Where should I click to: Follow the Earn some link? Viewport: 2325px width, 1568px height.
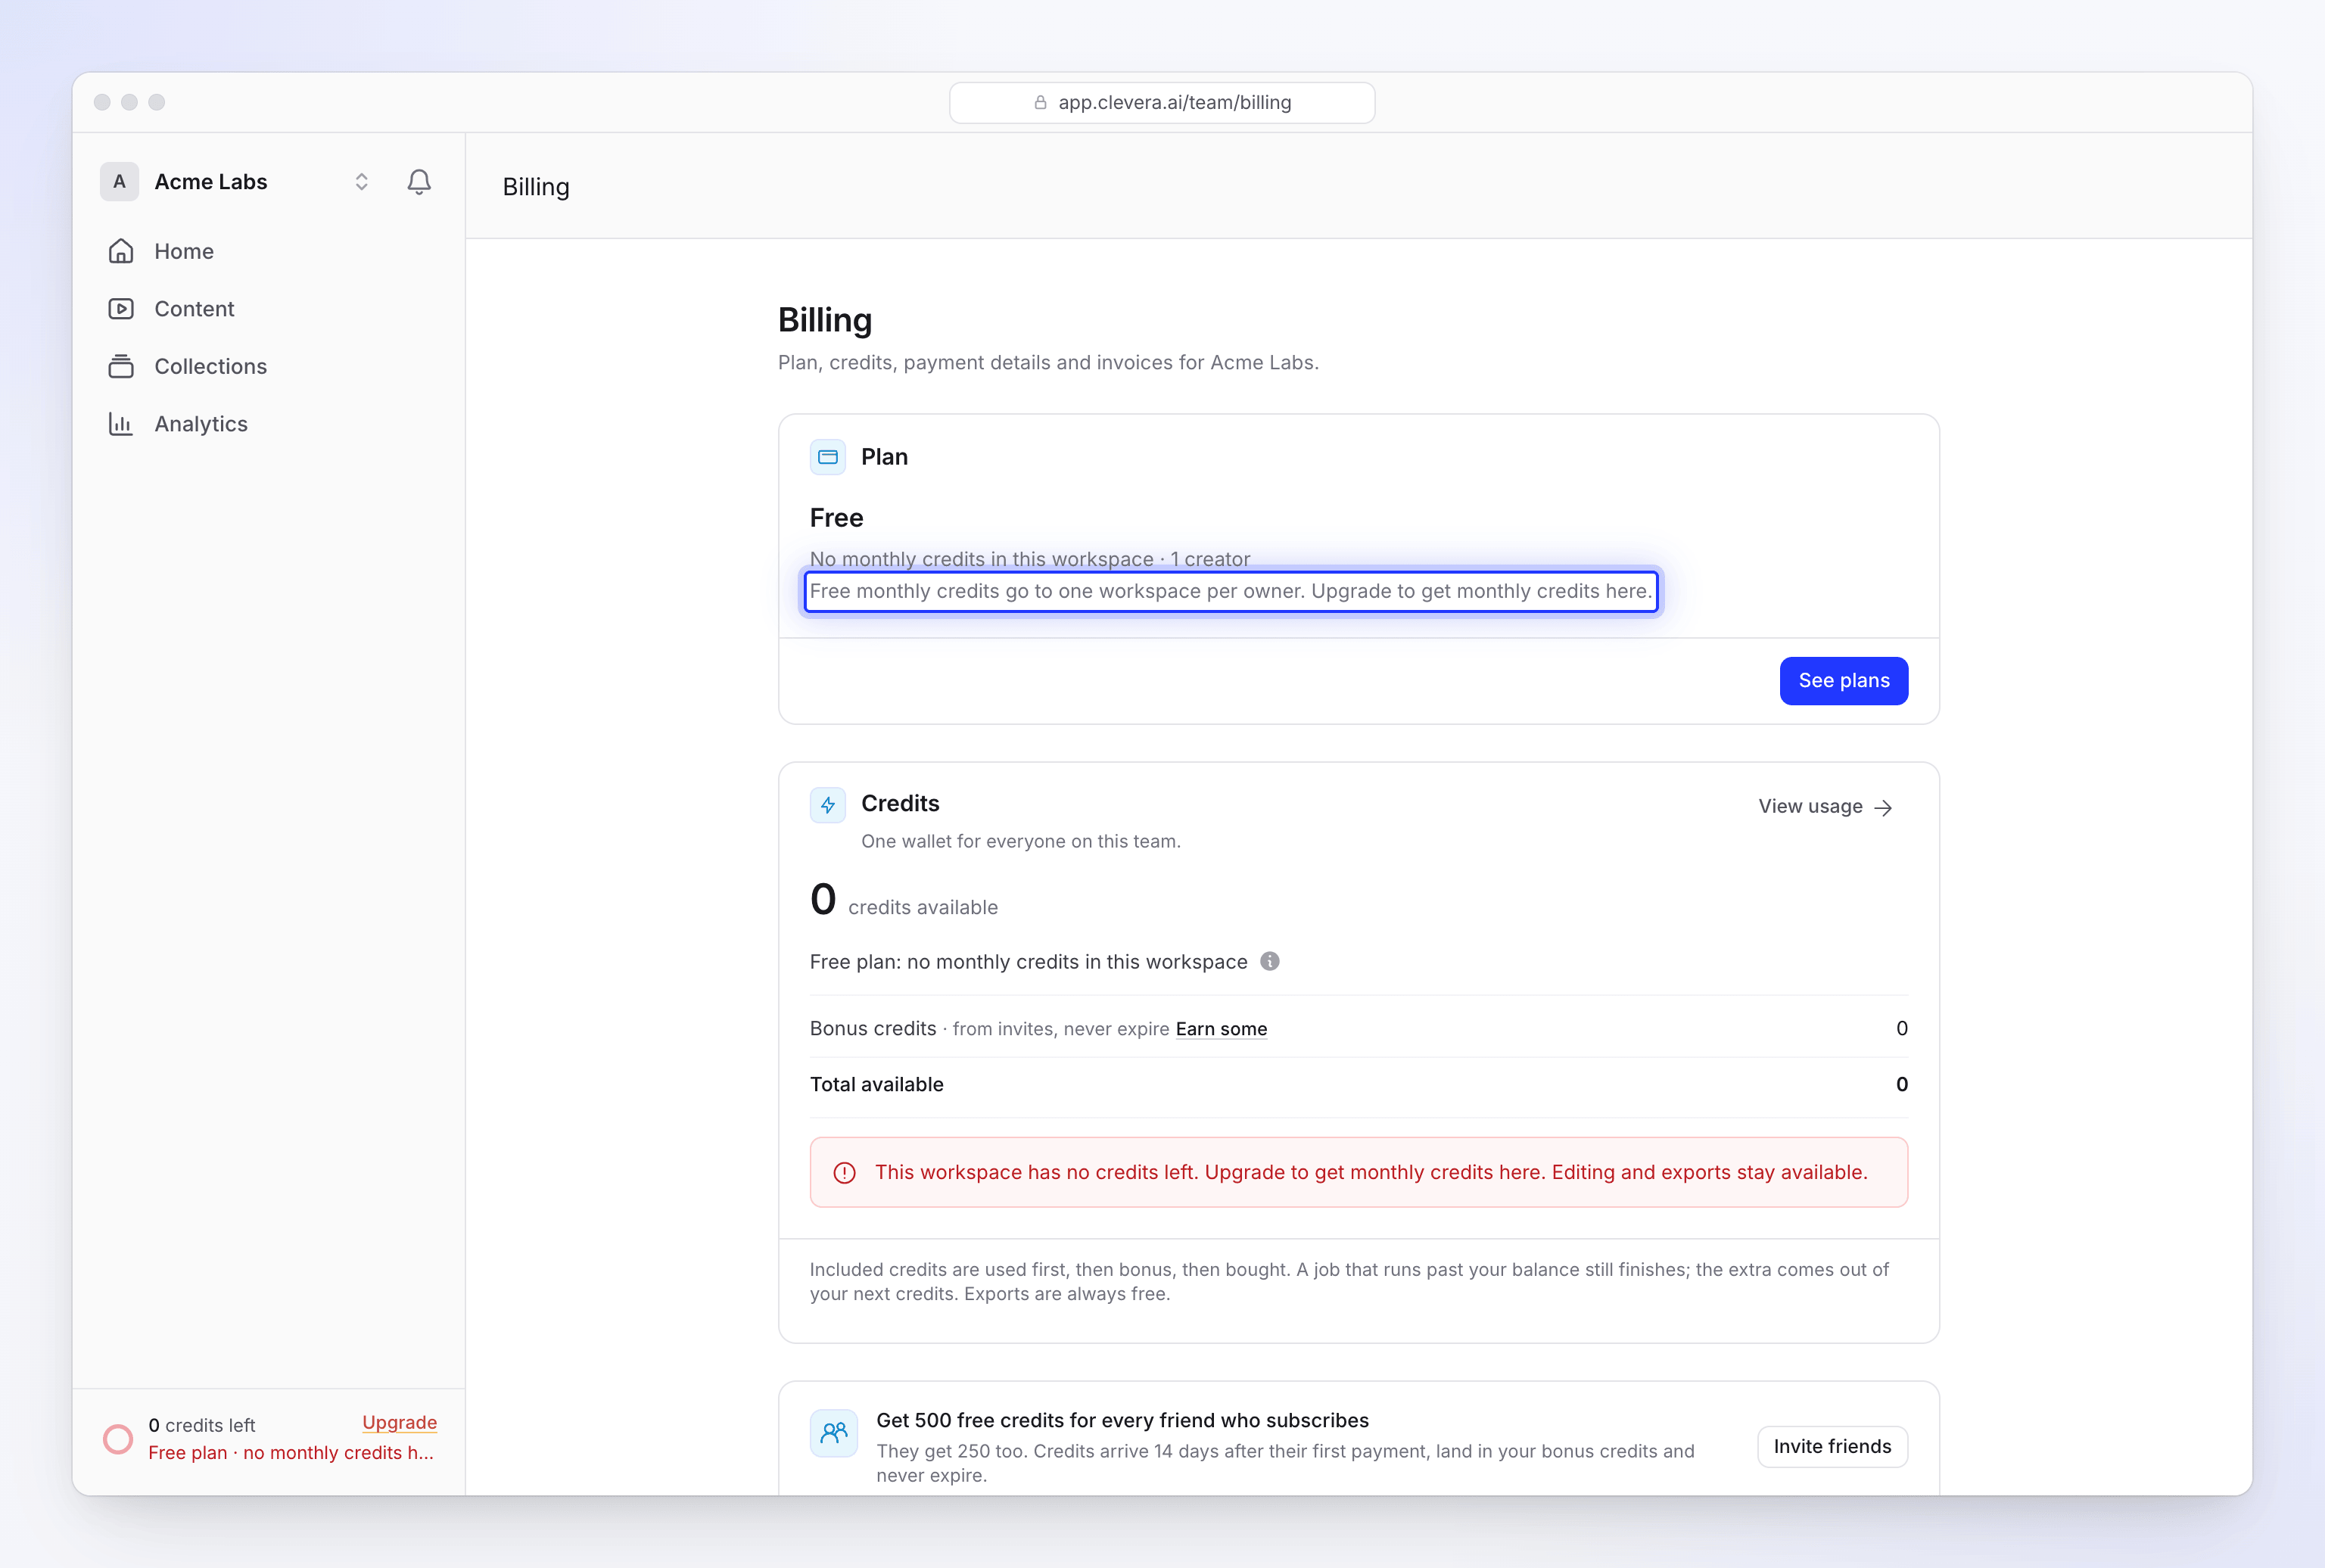1221,1029
